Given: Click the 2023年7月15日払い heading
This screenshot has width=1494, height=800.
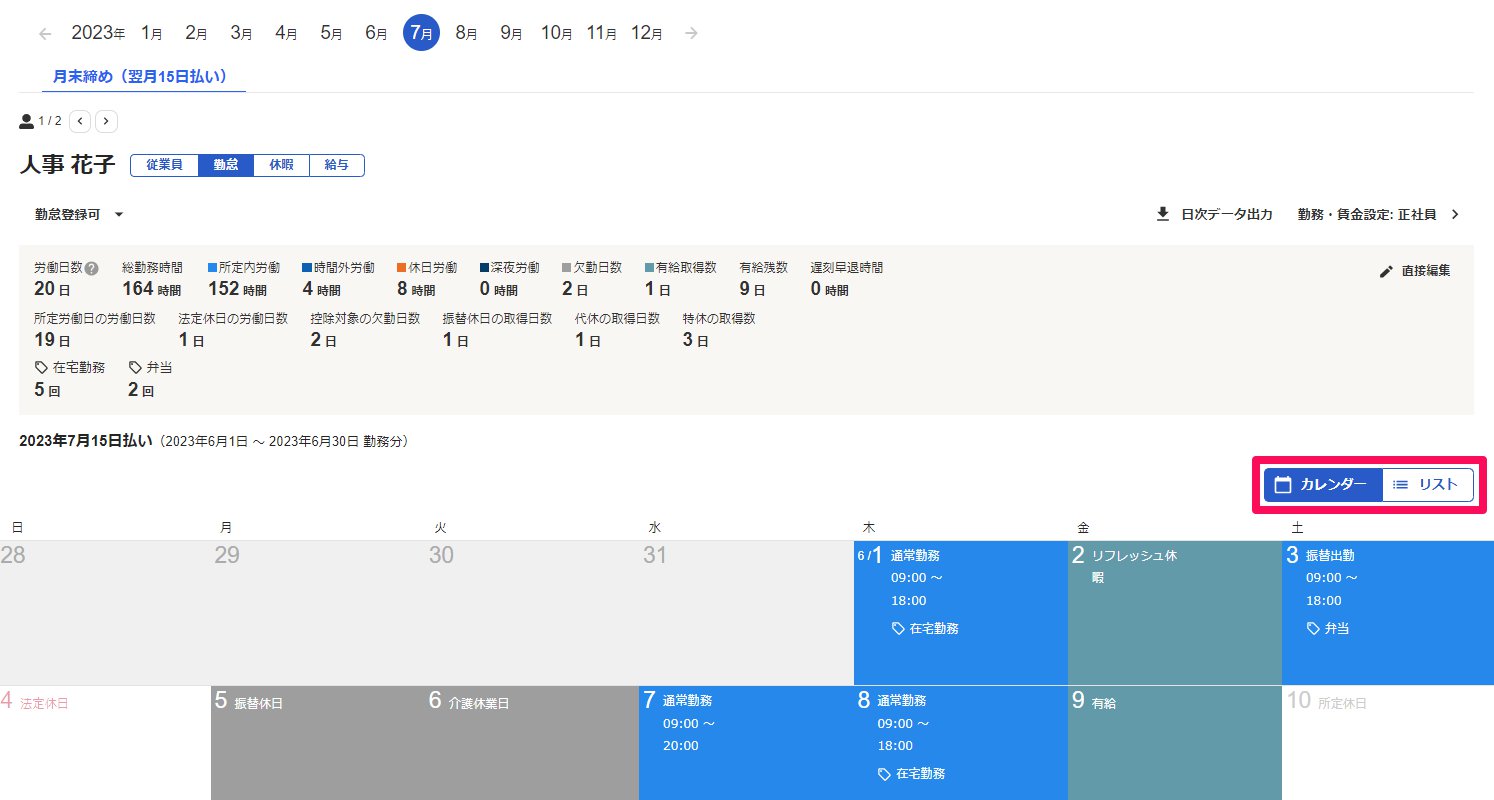Looking at the screenshot, I should pyautogui.click(x=86, y=441).
